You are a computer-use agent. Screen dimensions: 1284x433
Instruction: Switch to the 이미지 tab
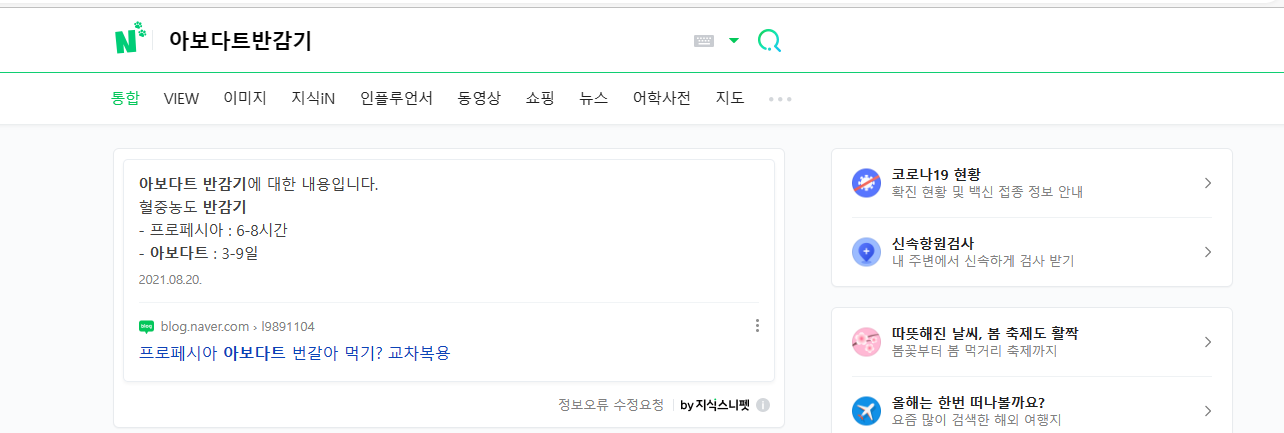click(x=245, y=98)
